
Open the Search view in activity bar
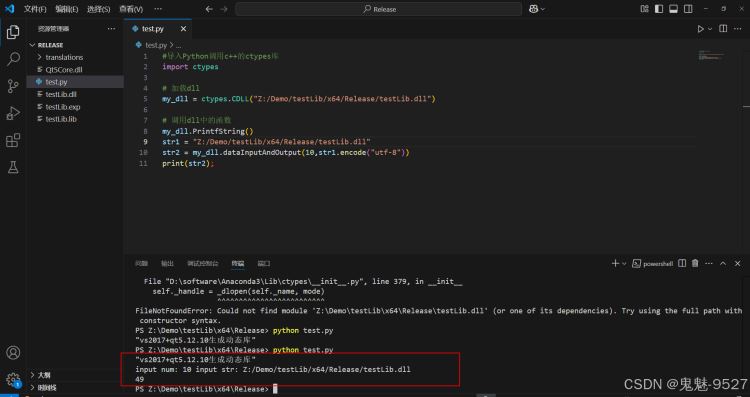click(x=13, y=59)
